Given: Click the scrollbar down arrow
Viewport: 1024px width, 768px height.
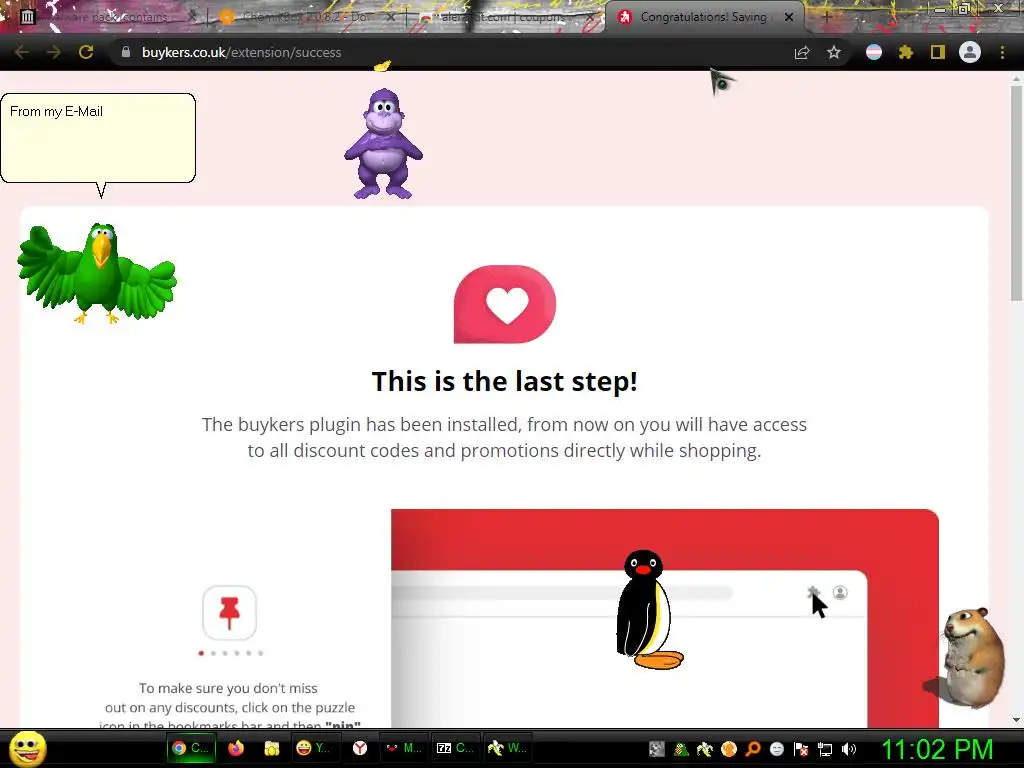Looking at the screenshot, I should click(1016, 720).
